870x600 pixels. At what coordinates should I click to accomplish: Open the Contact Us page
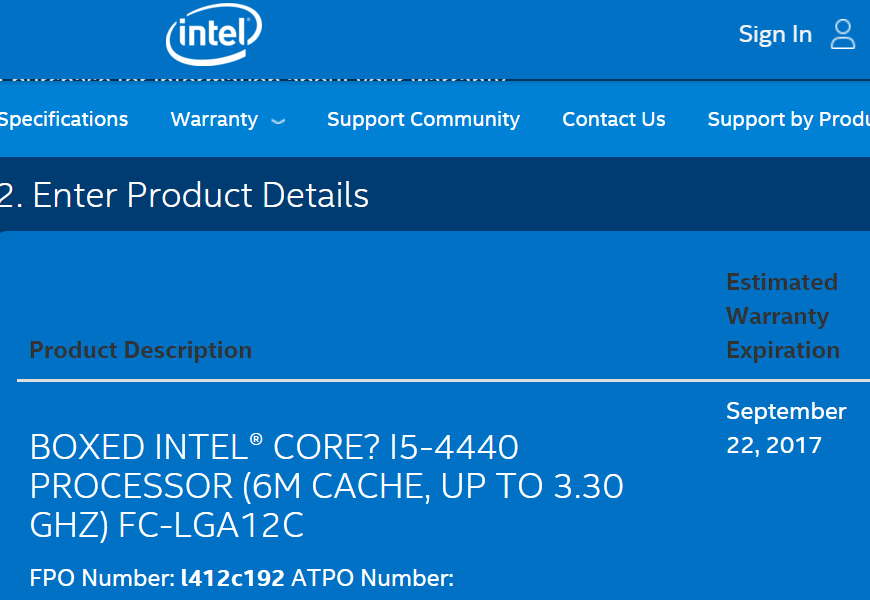coord(614,119)
